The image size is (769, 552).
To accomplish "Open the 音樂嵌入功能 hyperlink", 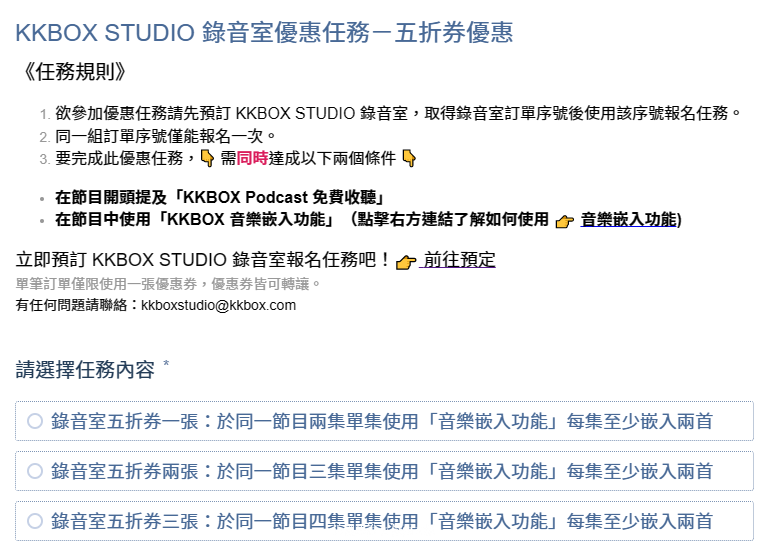I will click(631, 220).
